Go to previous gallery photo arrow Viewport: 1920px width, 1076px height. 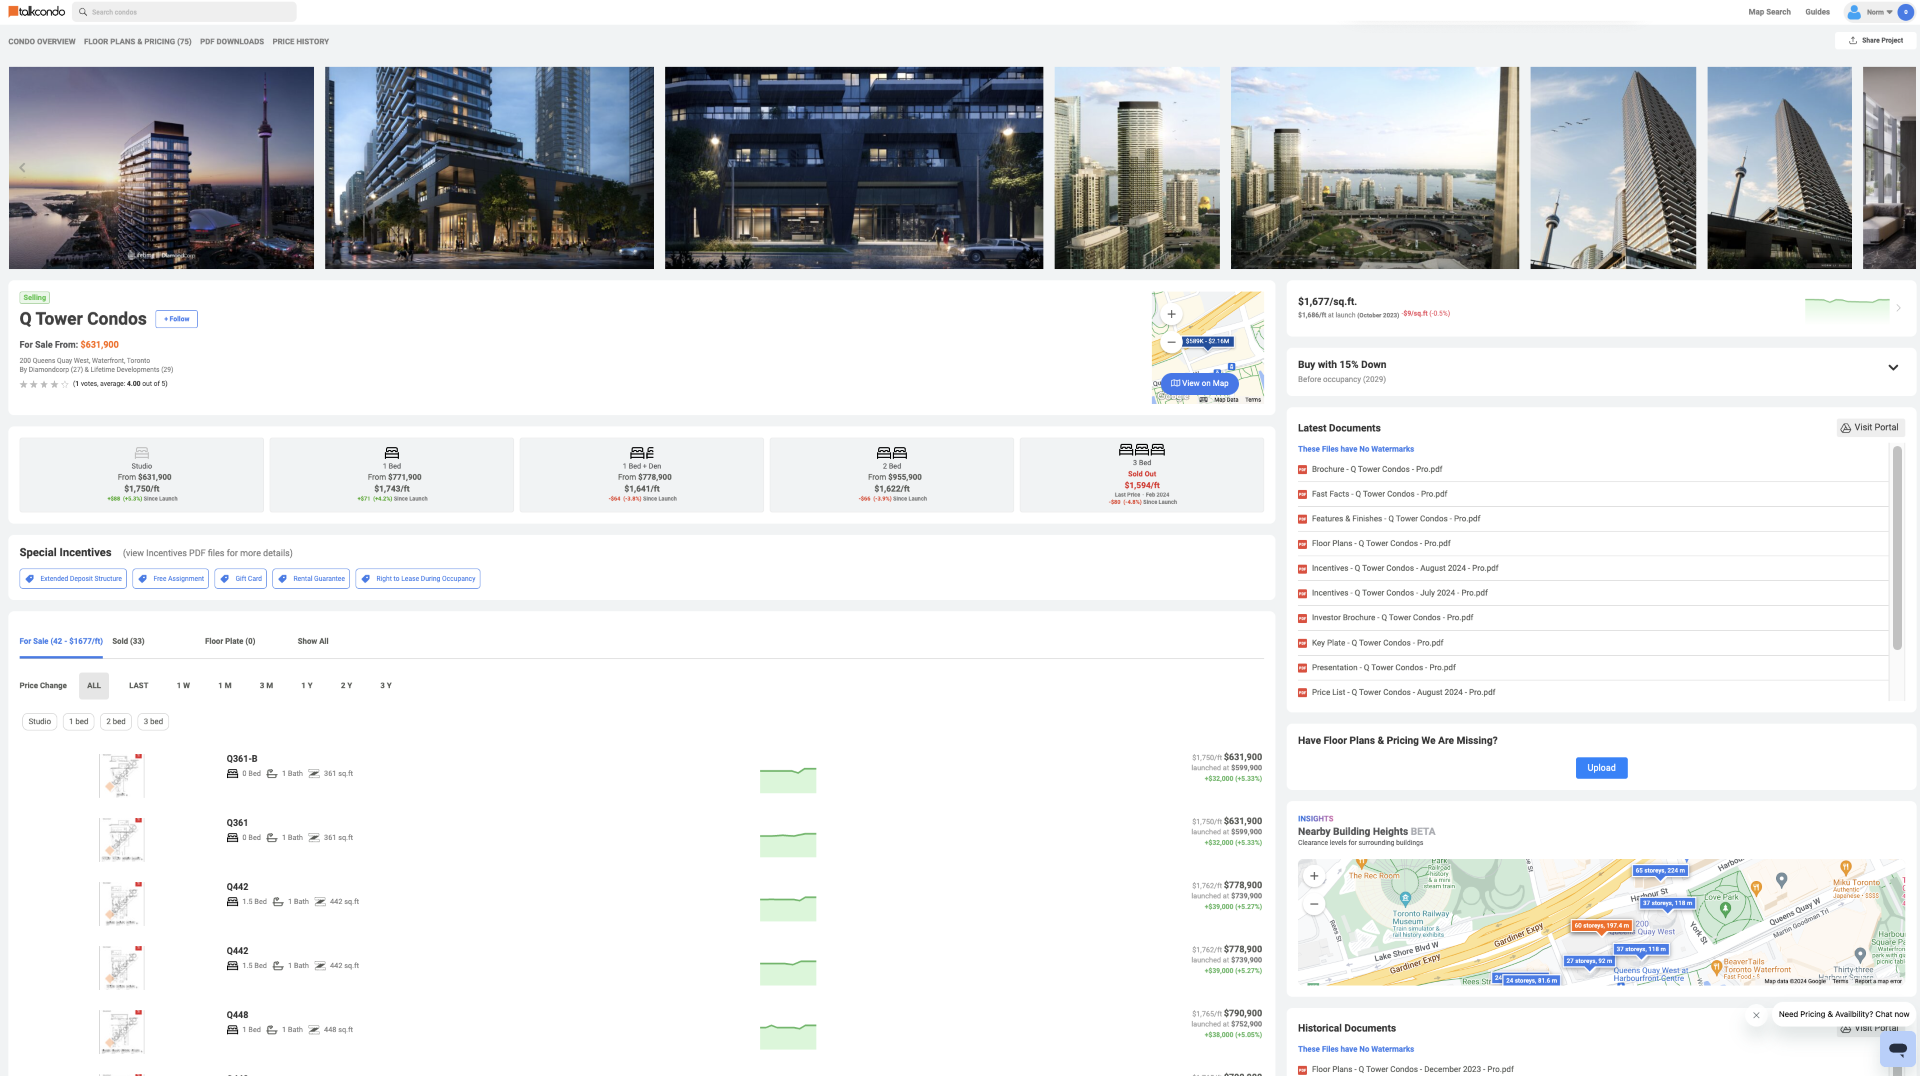22,168
